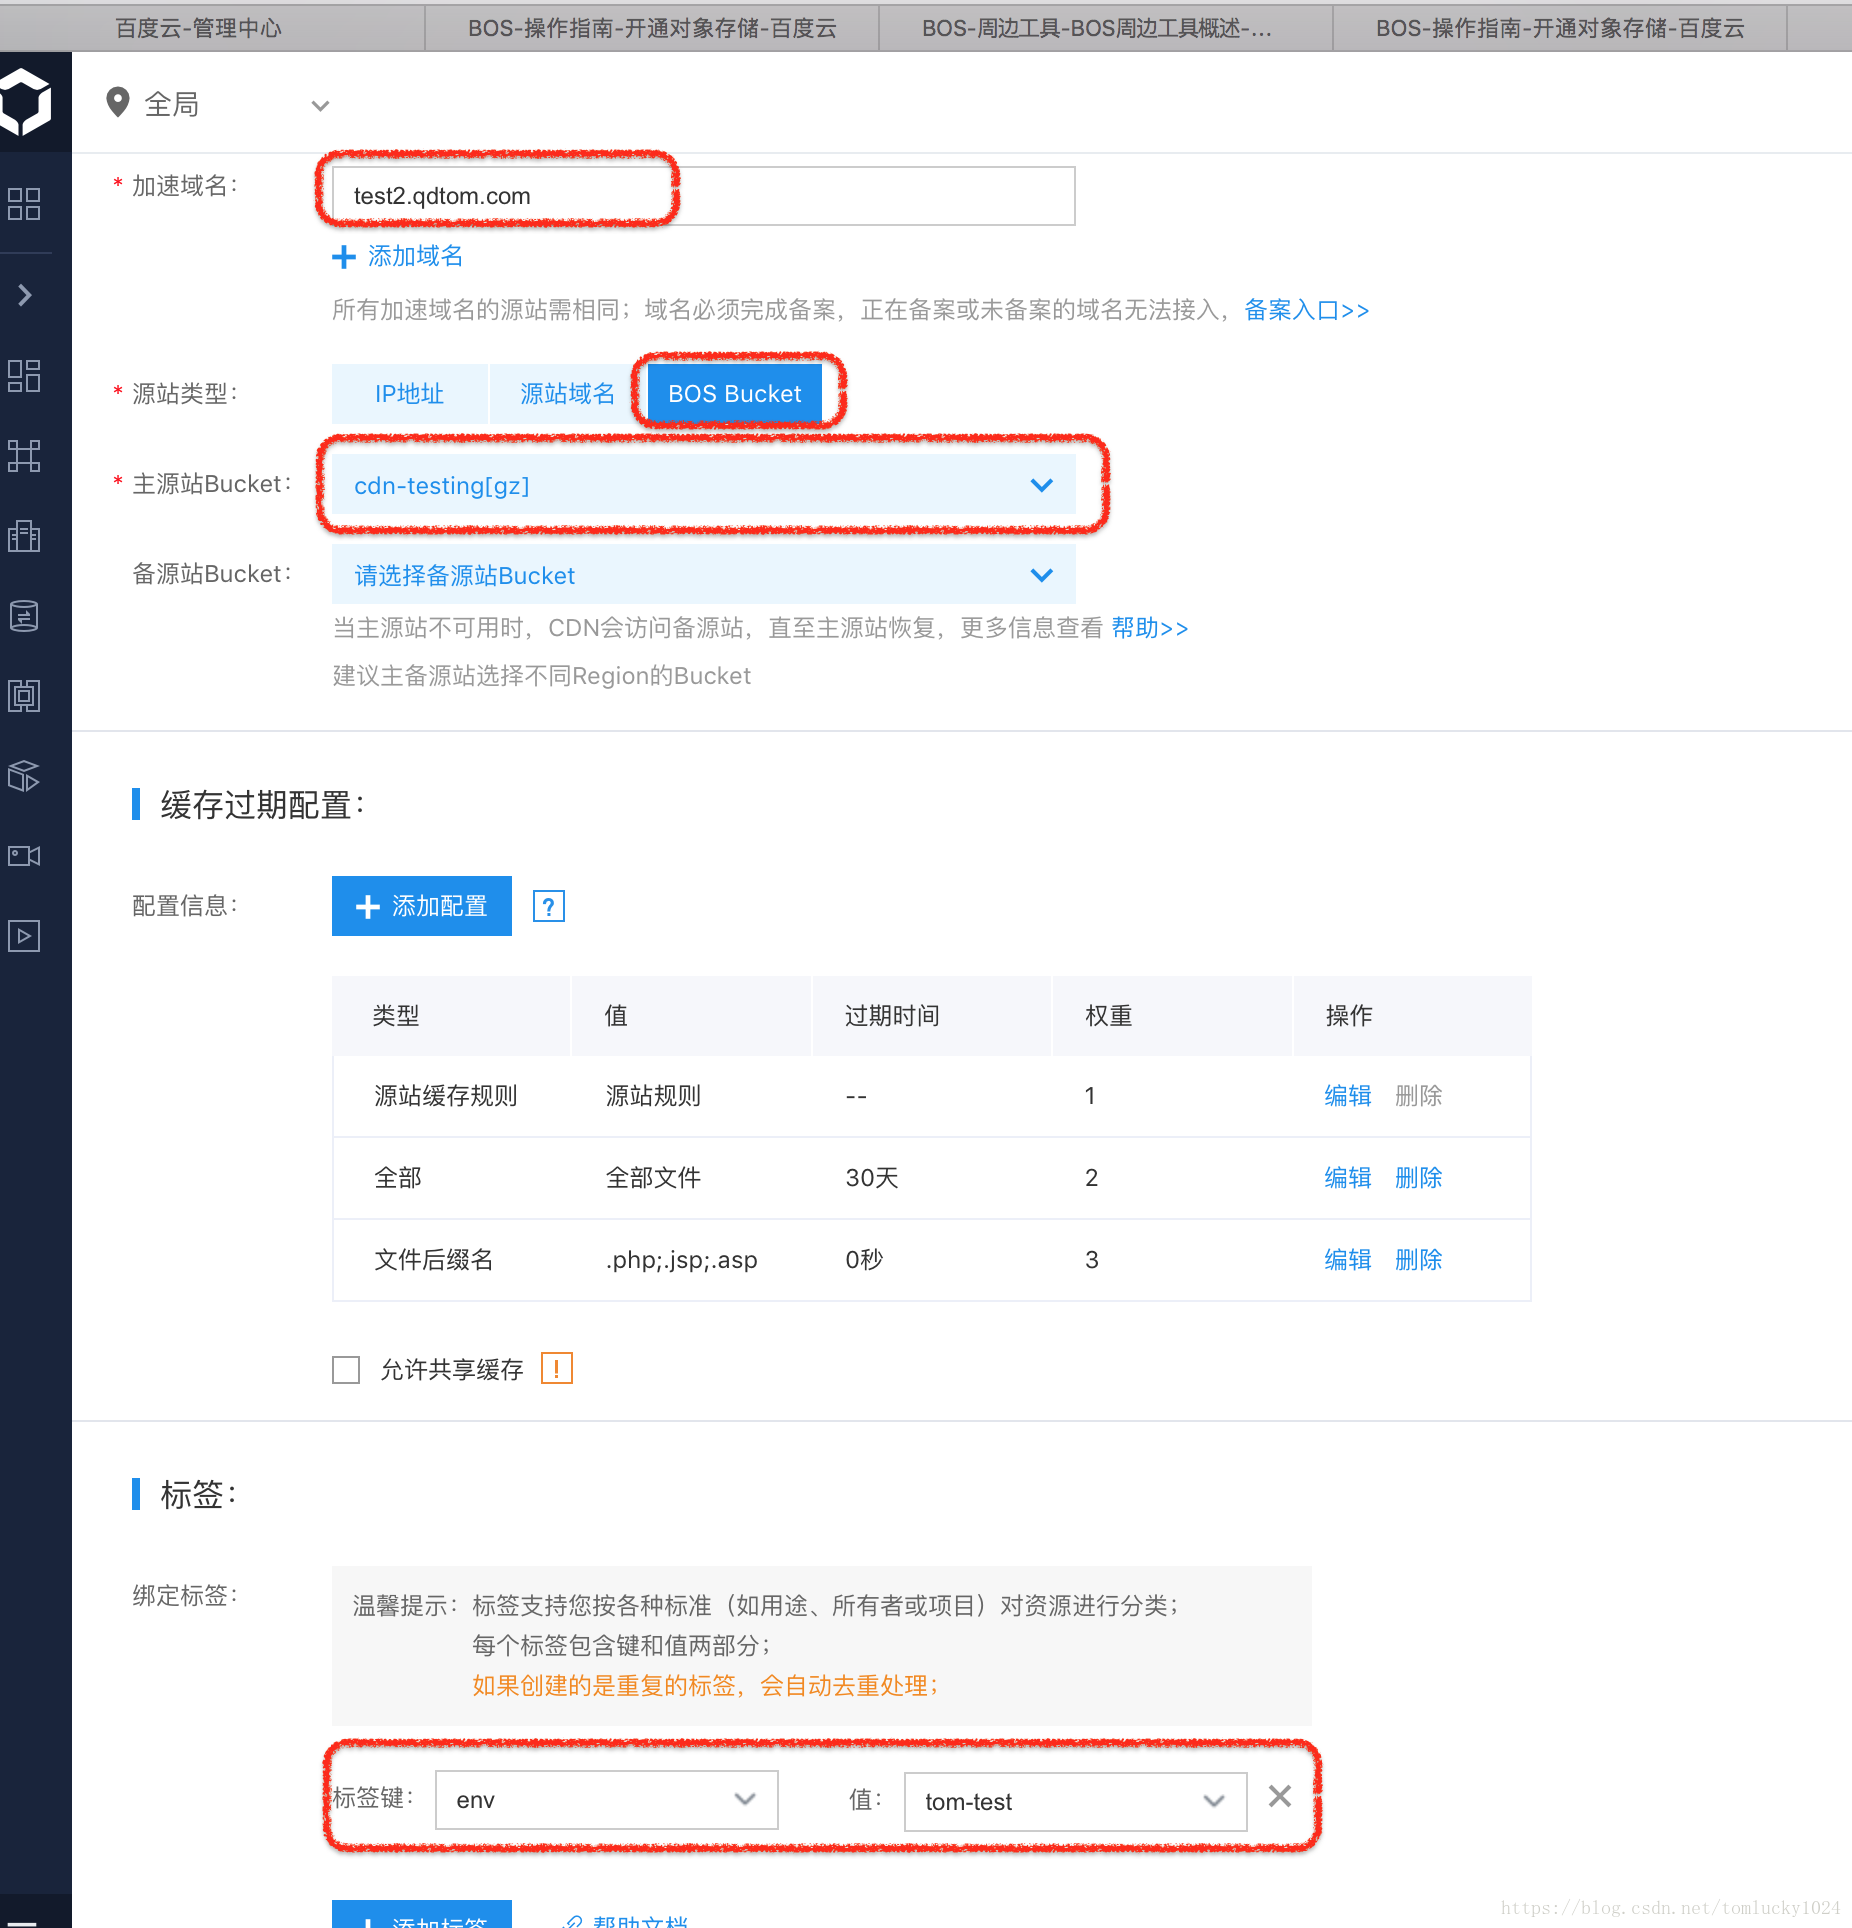This screenshot has width=1852, height=1928.
Task: Open the database storage sidebar icon
Action: [x=24, y=616]
